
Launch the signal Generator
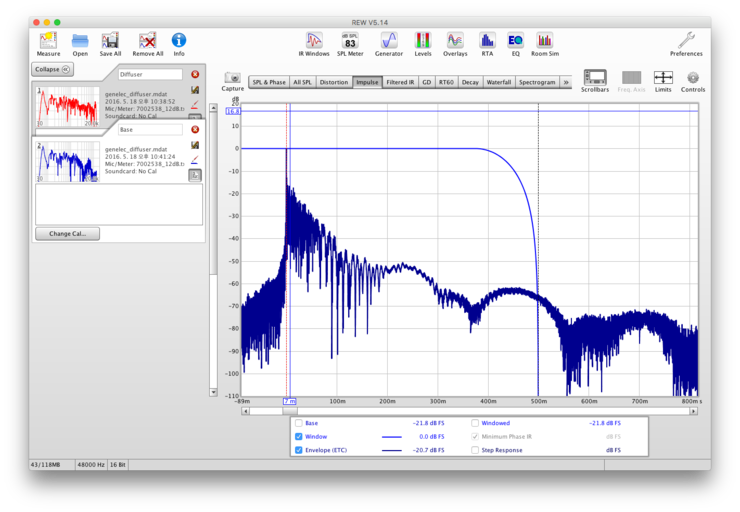coord(389,41)
